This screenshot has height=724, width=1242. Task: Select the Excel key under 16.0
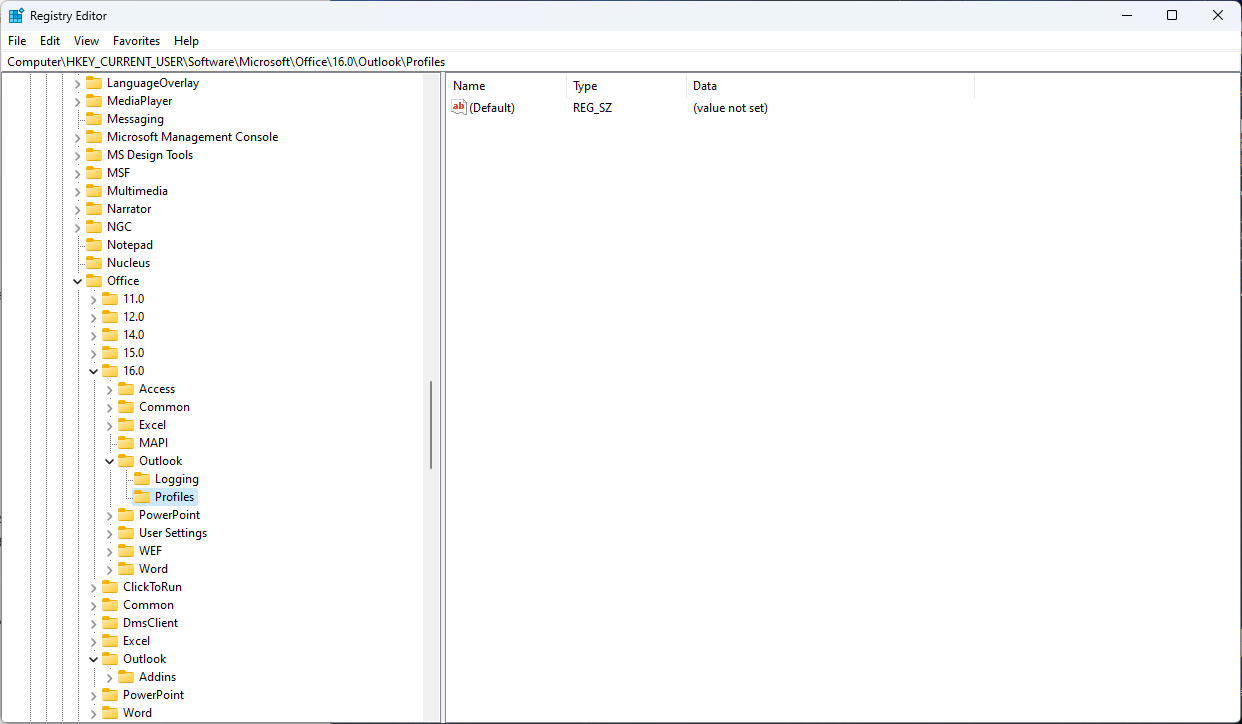pyautogui.click(x=152, y=425)
